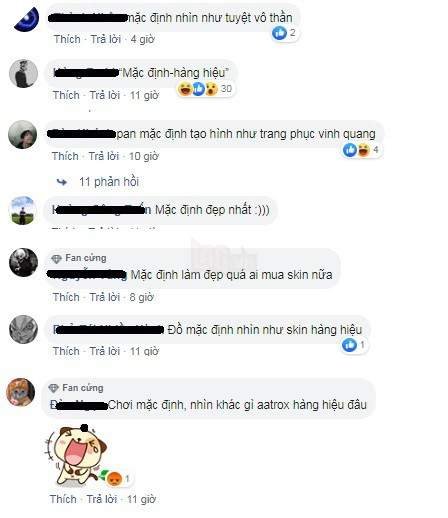Click Thích under 'trang phục vinh quang' comment
The height and width of the screenshot is (518, 448).
[x=65, y=156]
